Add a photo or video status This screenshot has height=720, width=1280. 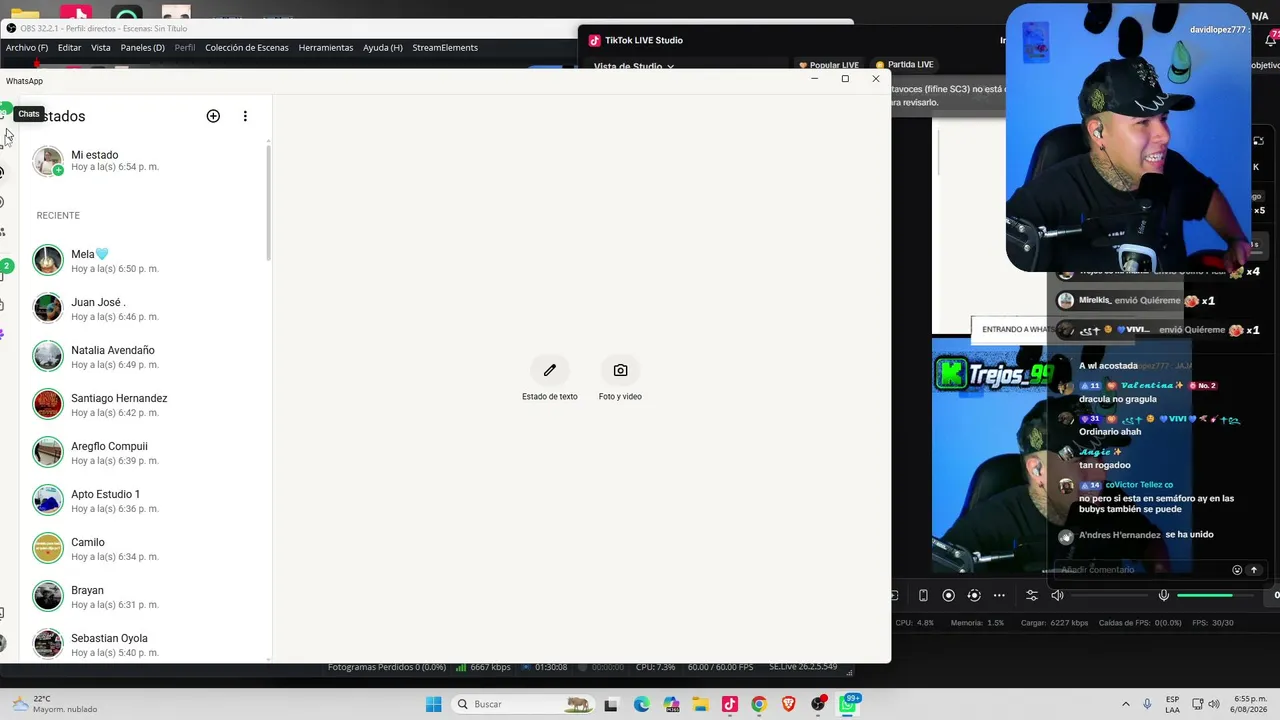[x=620, y=370]
